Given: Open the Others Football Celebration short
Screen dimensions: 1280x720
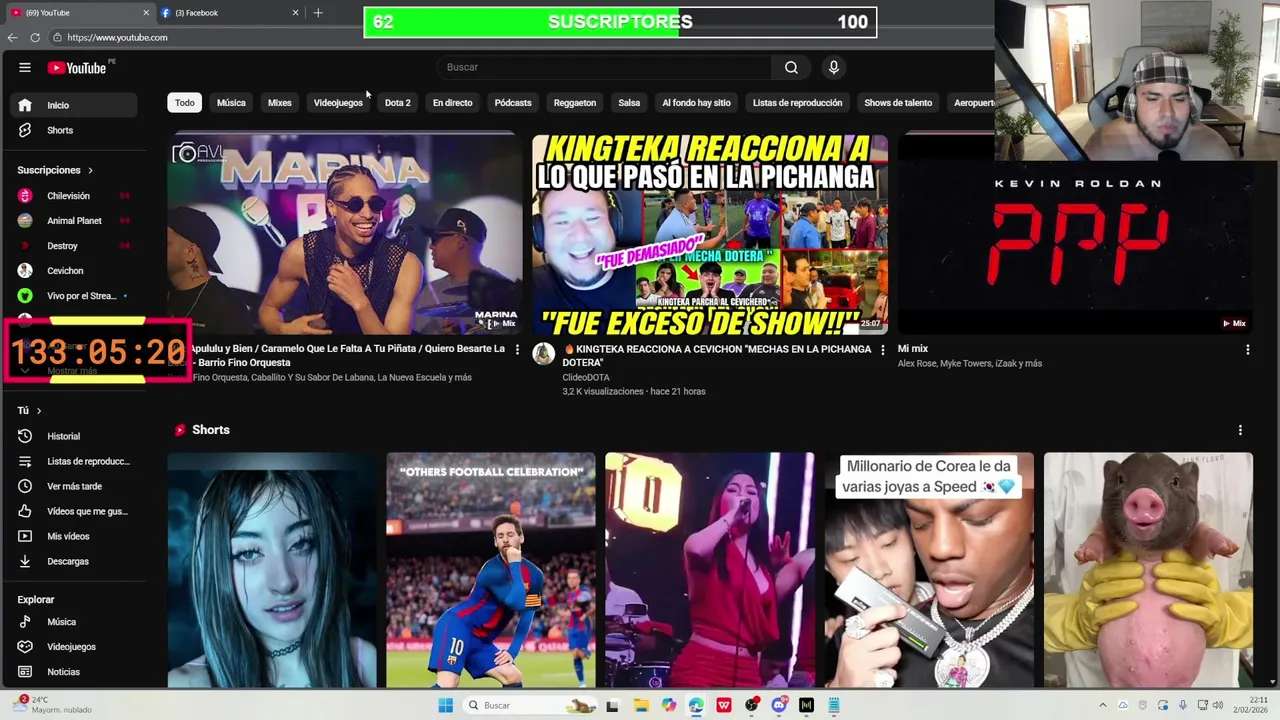Looking at the screenshot, I should click(x=491, y=570).
